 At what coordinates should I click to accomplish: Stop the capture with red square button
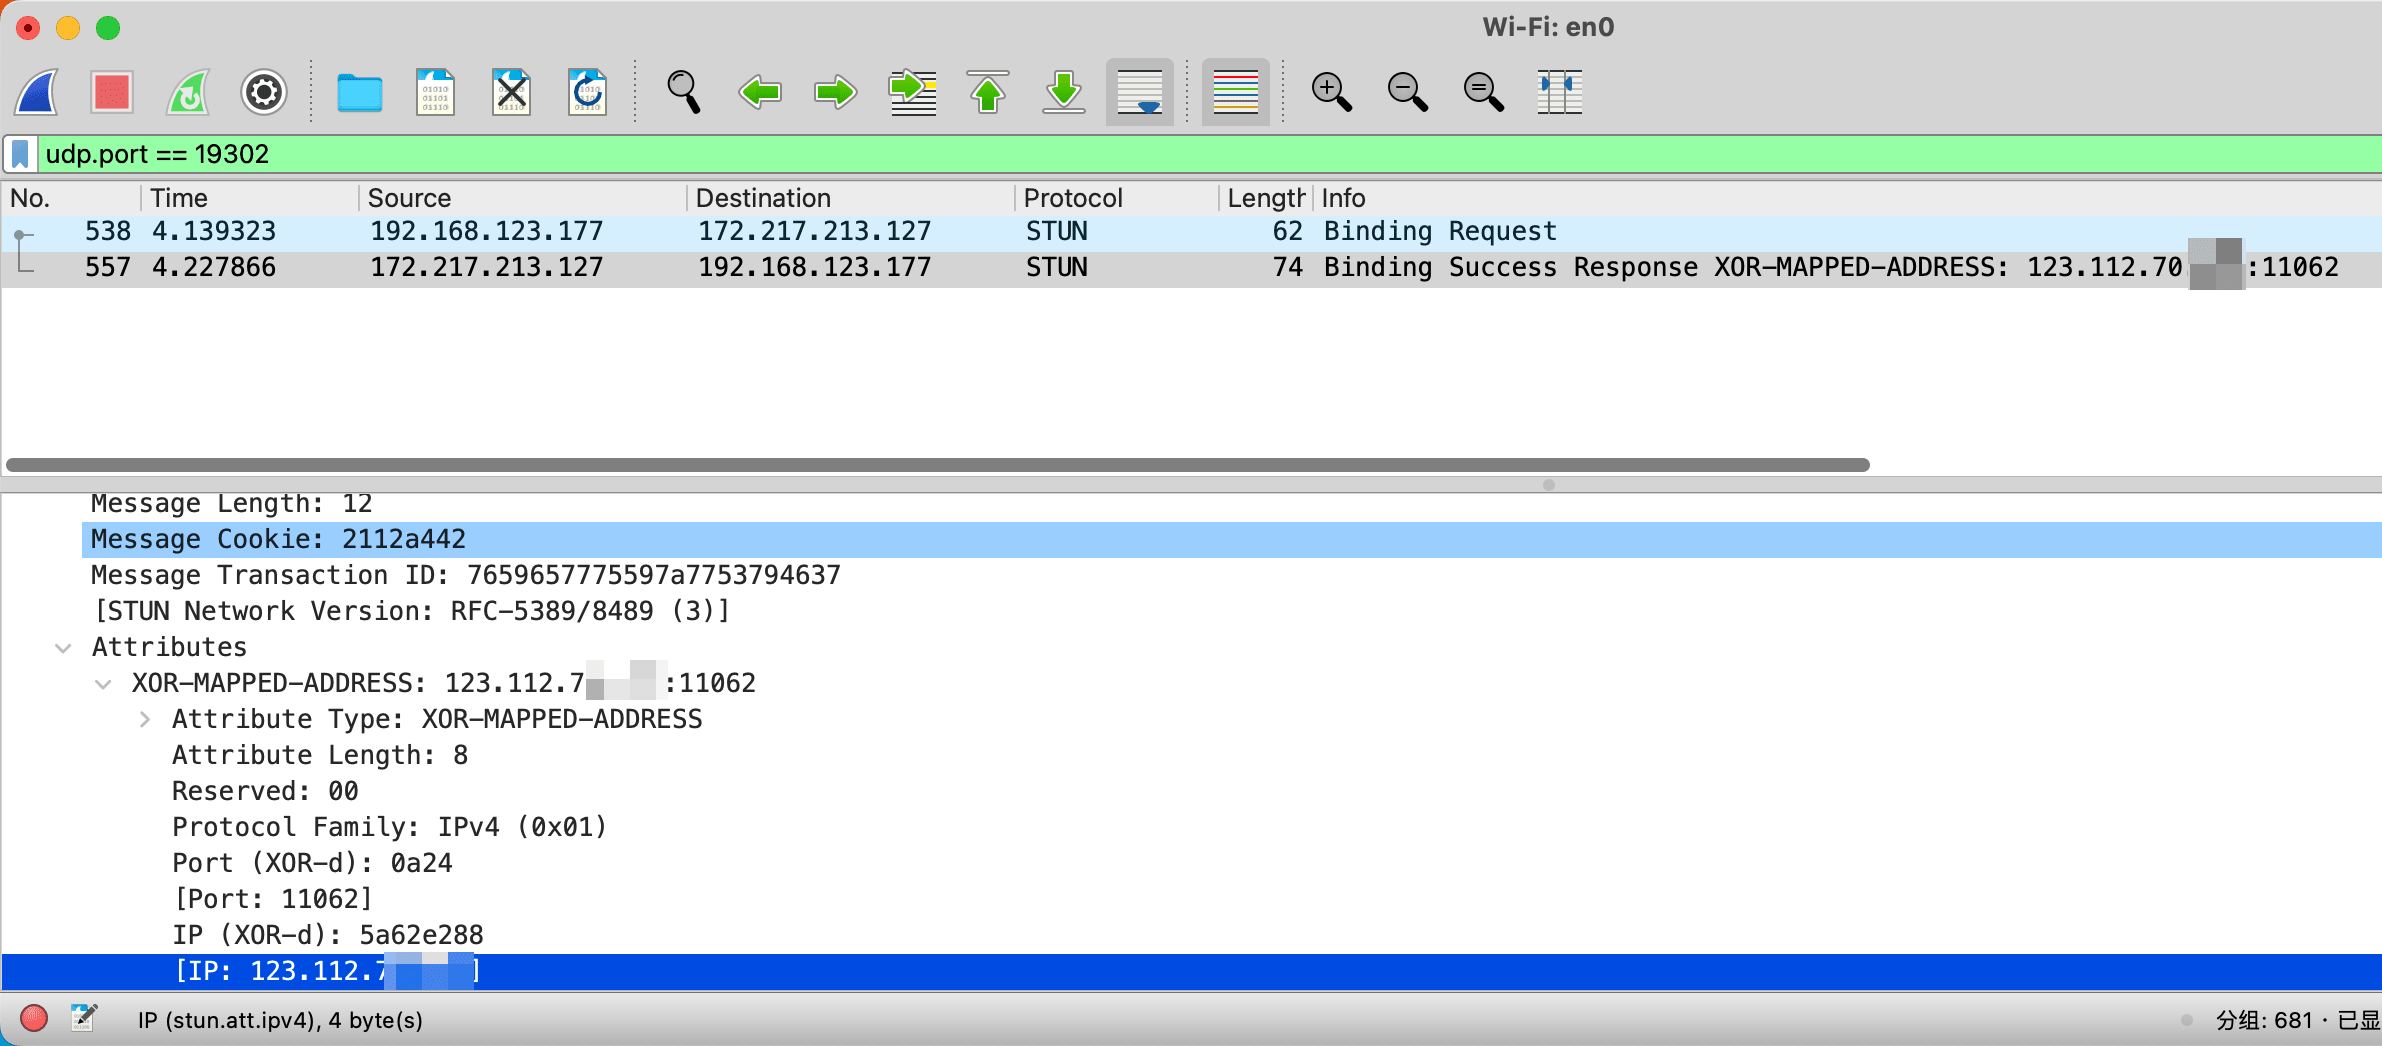[112, 93]
